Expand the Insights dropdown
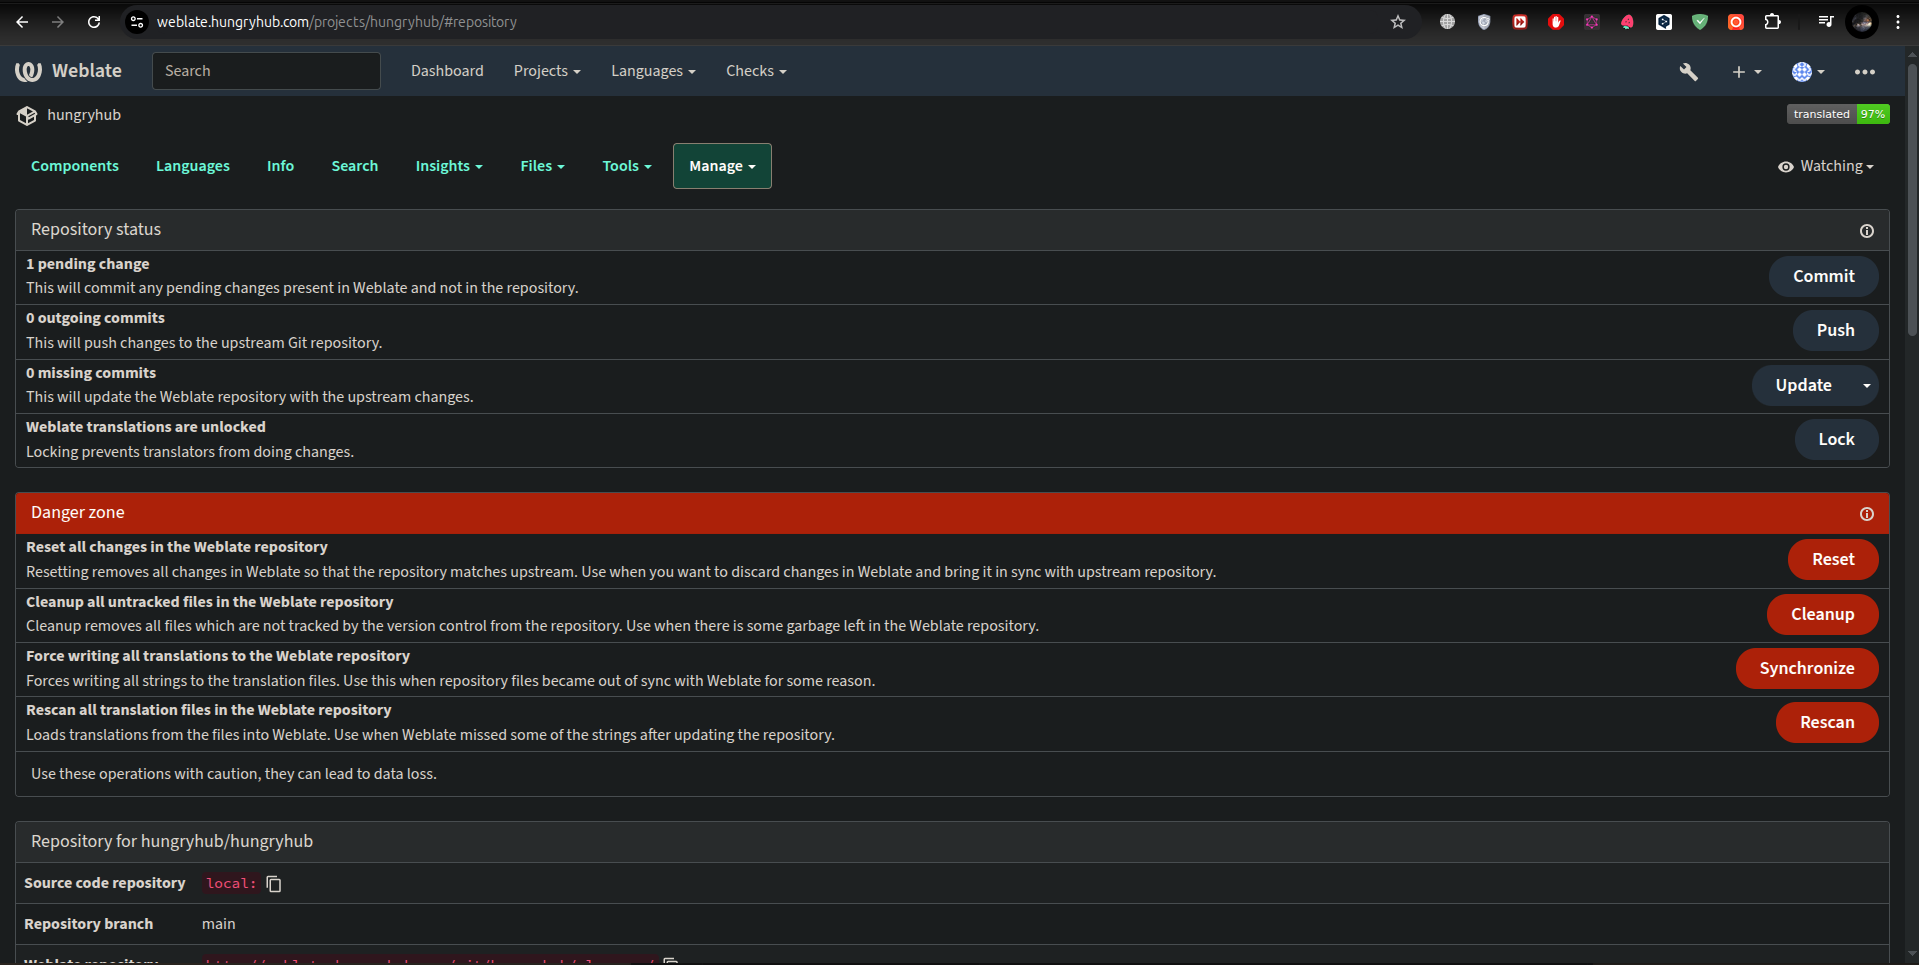Screen dimensions: 1919x965 pyautogui.click(x=449, y=166)
